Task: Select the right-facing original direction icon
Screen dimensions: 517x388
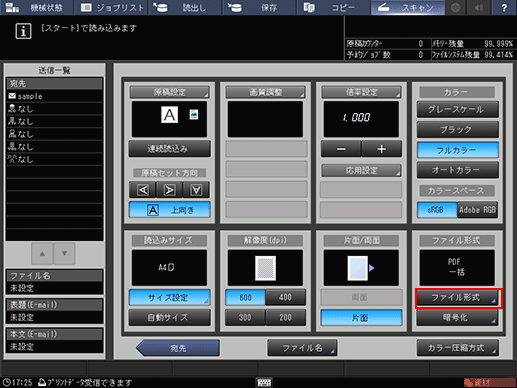Action: click(169, 190)
